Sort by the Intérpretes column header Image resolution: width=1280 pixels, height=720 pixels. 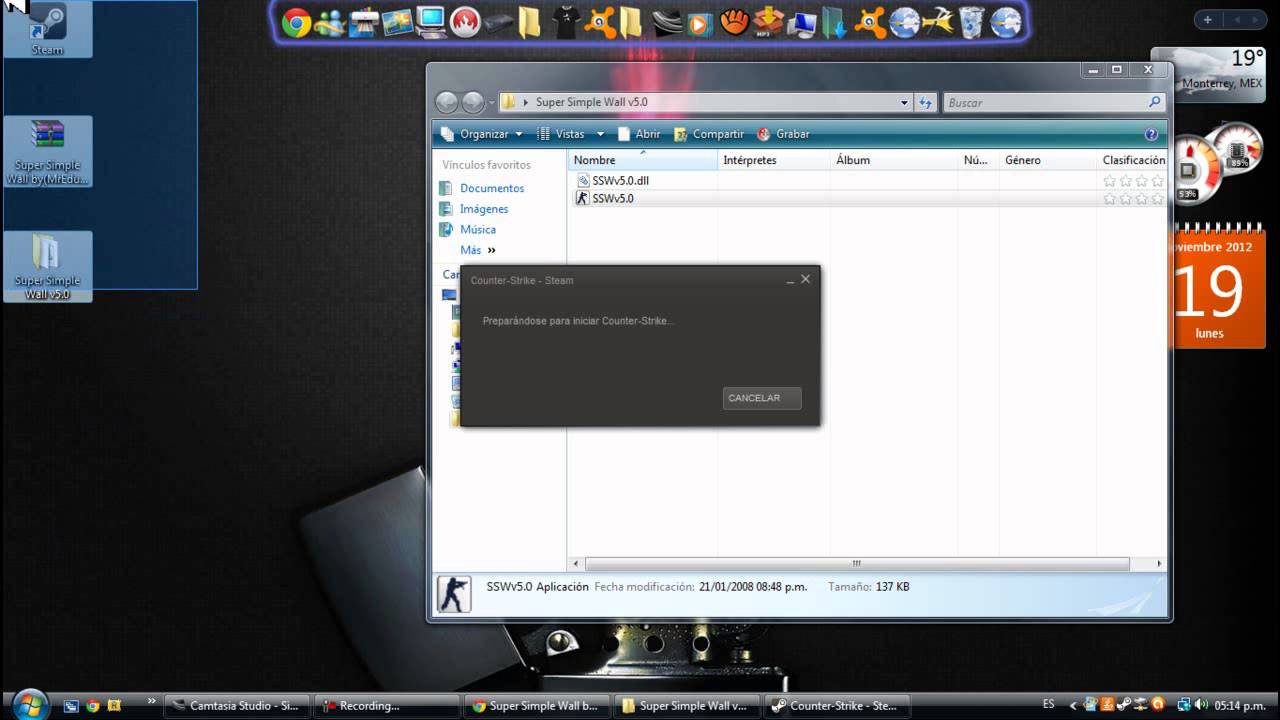(773, 160)
